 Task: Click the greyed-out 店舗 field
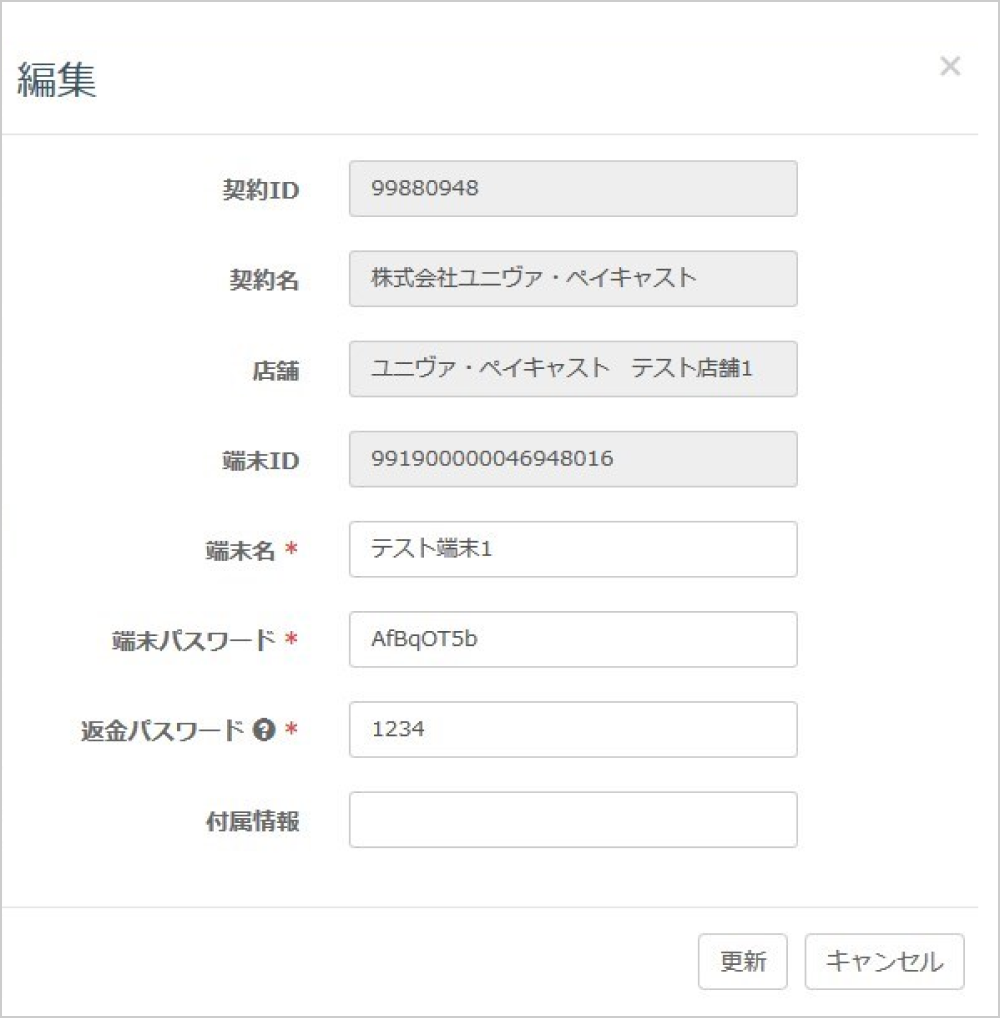click(x=573, y=369)
